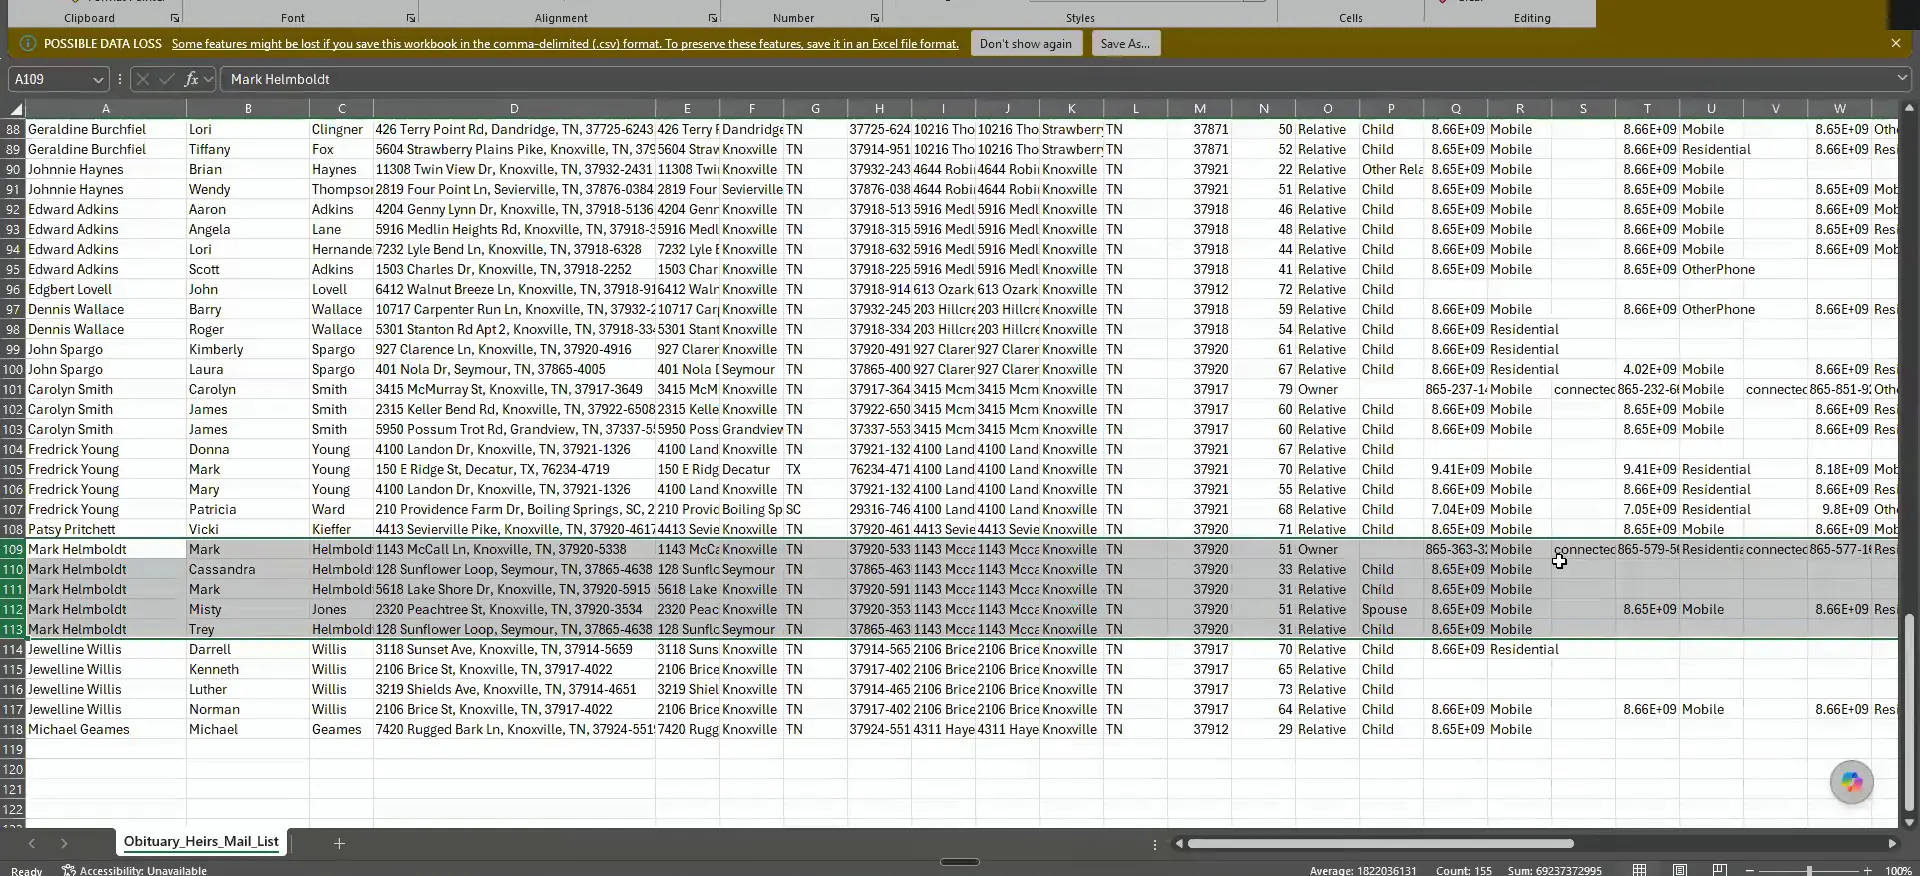Go to previous sheet arrow
1920x876 pixels.
(x=31, y=844)
